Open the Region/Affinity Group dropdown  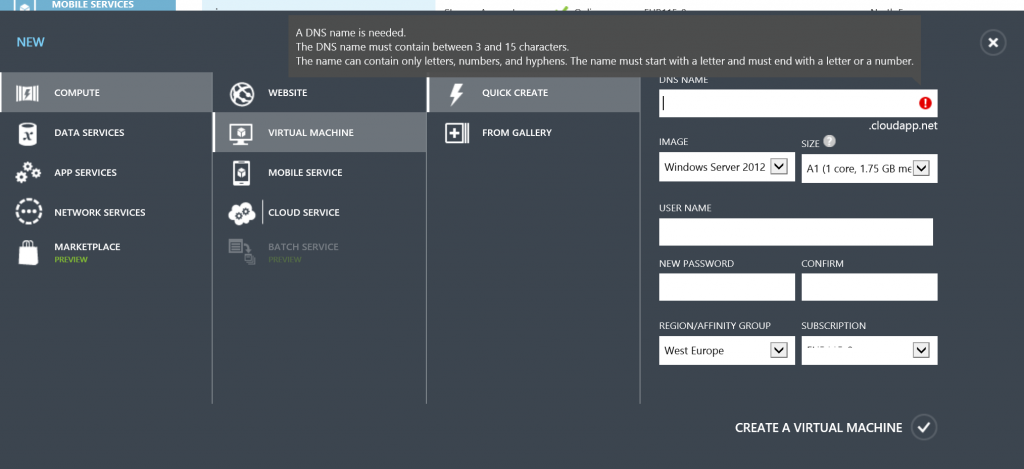(x=727, y=350)
